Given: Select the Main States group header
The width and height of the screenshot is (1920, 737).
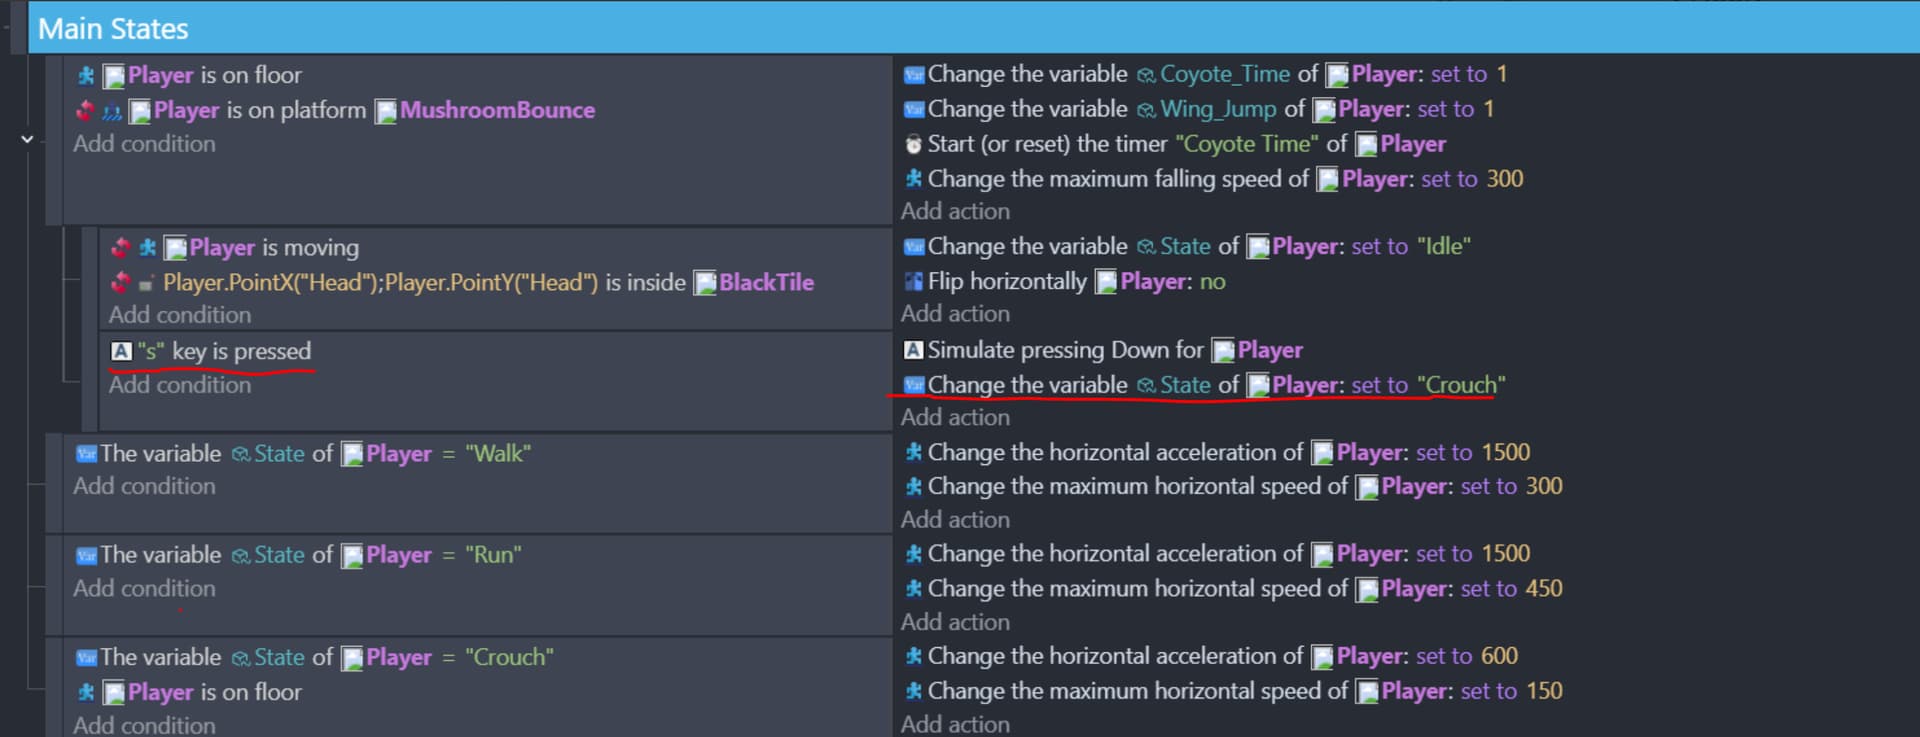Looking at the screenshot, I should (113, 29).
